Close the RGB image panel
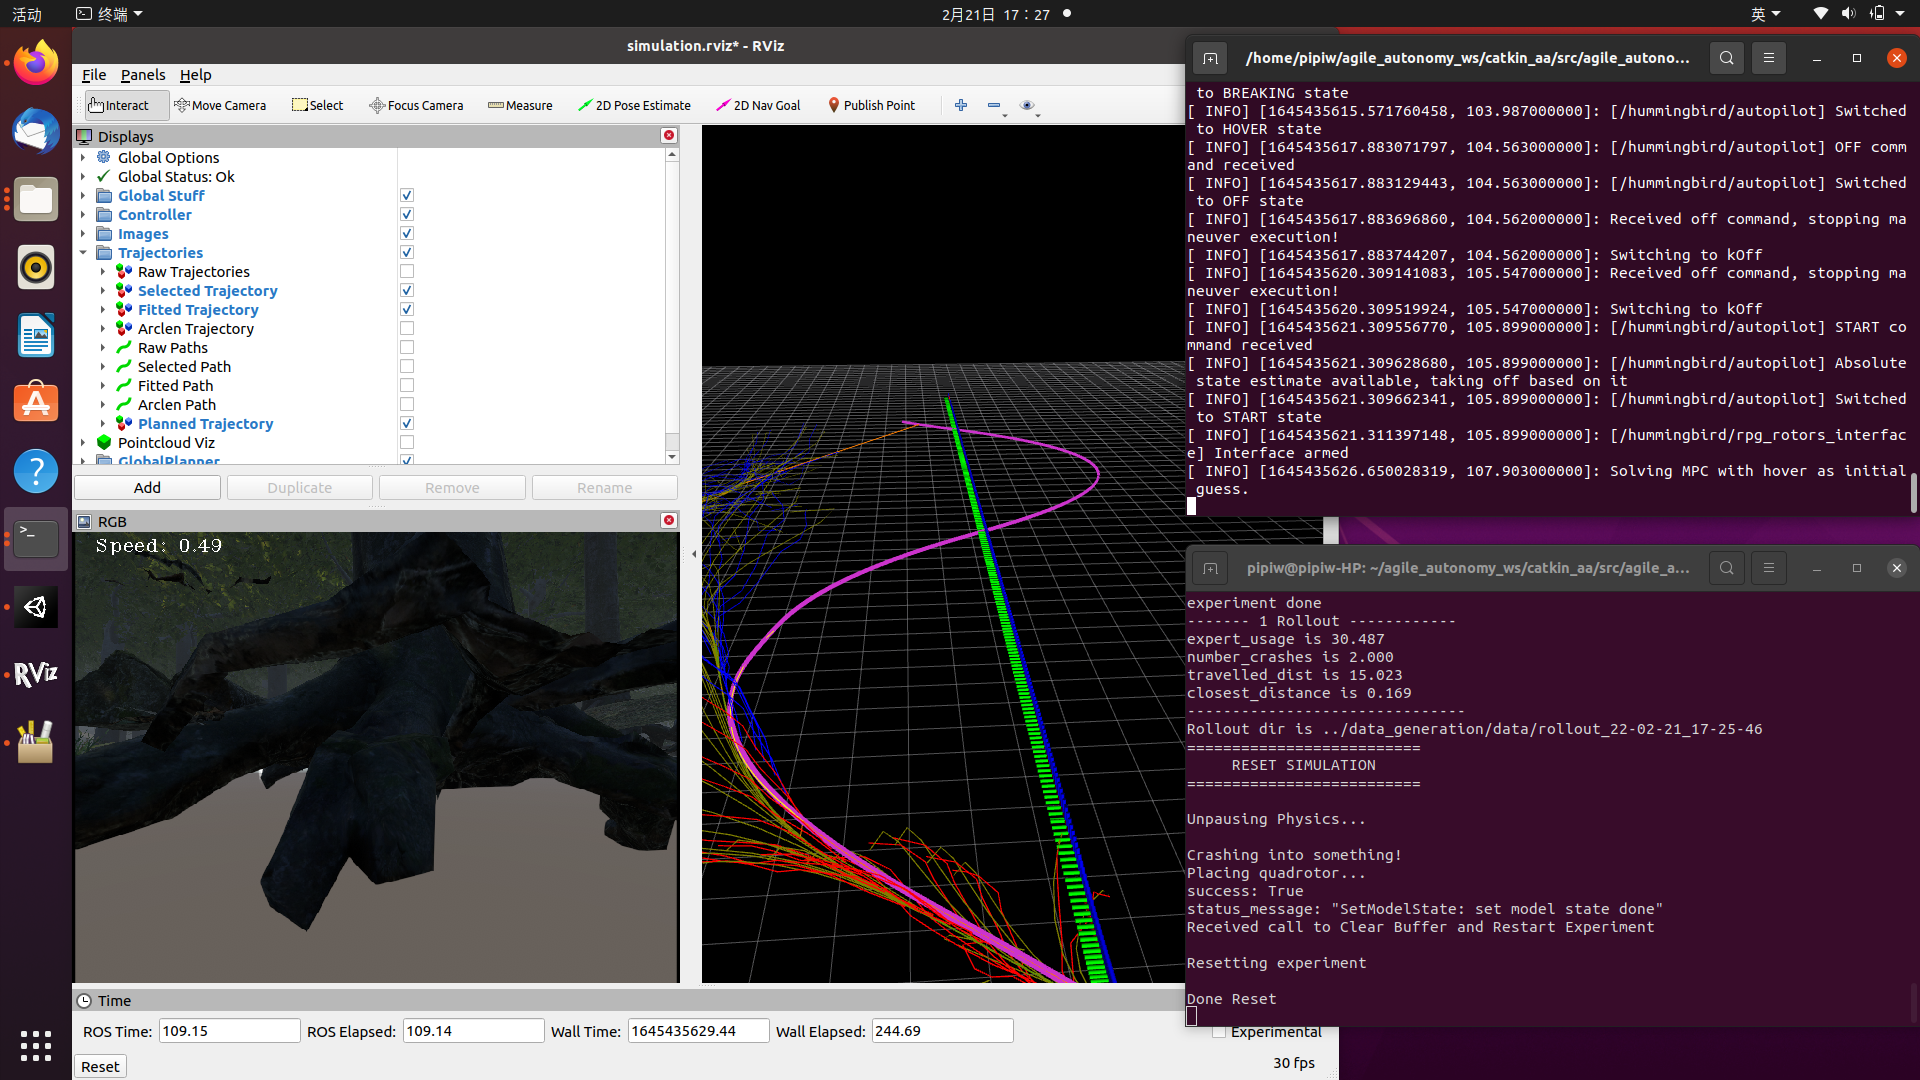 tap(669, 520)
